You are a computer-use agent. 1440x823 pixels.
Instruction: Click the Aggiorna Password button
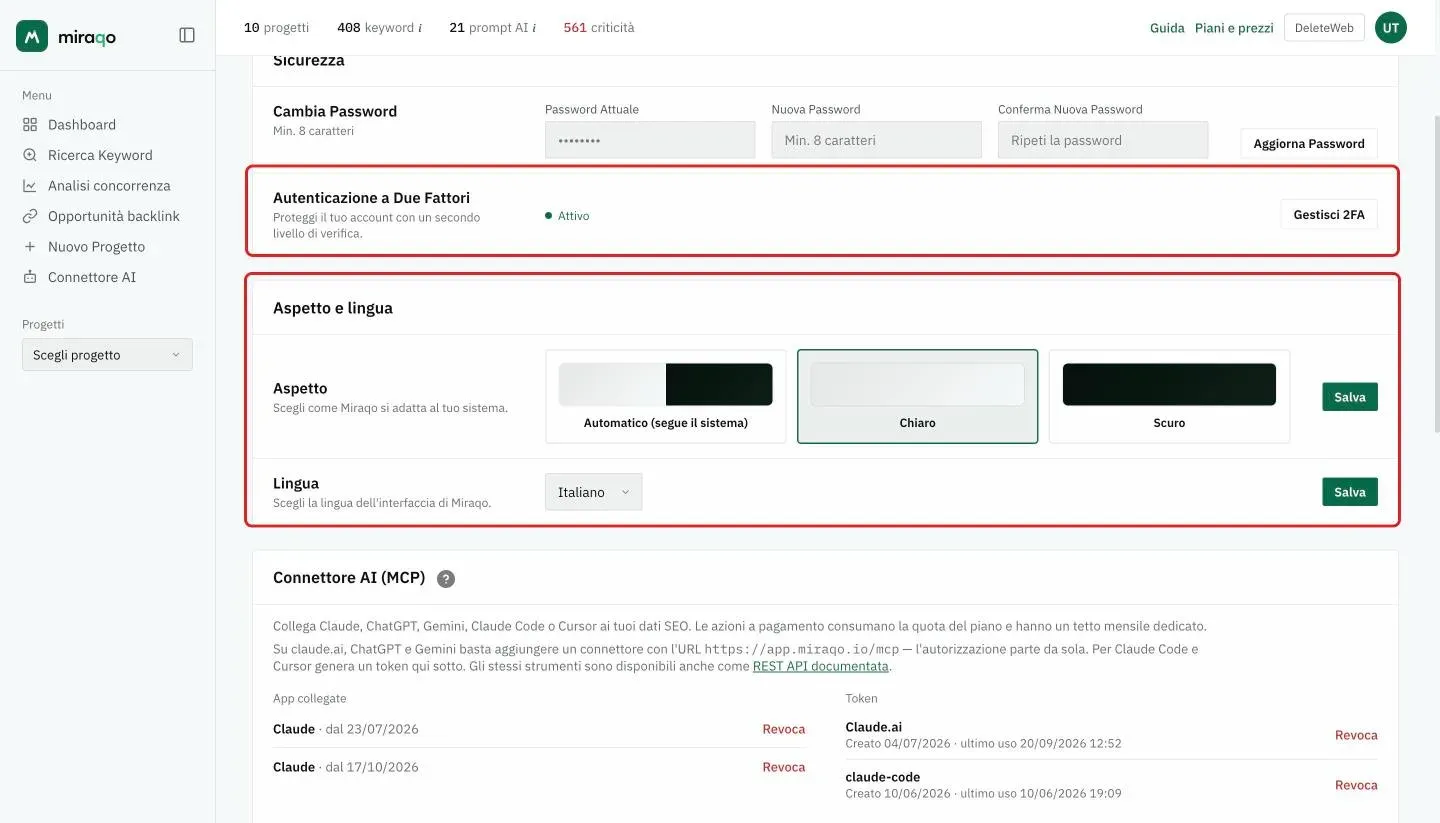tap(1309, 144)
